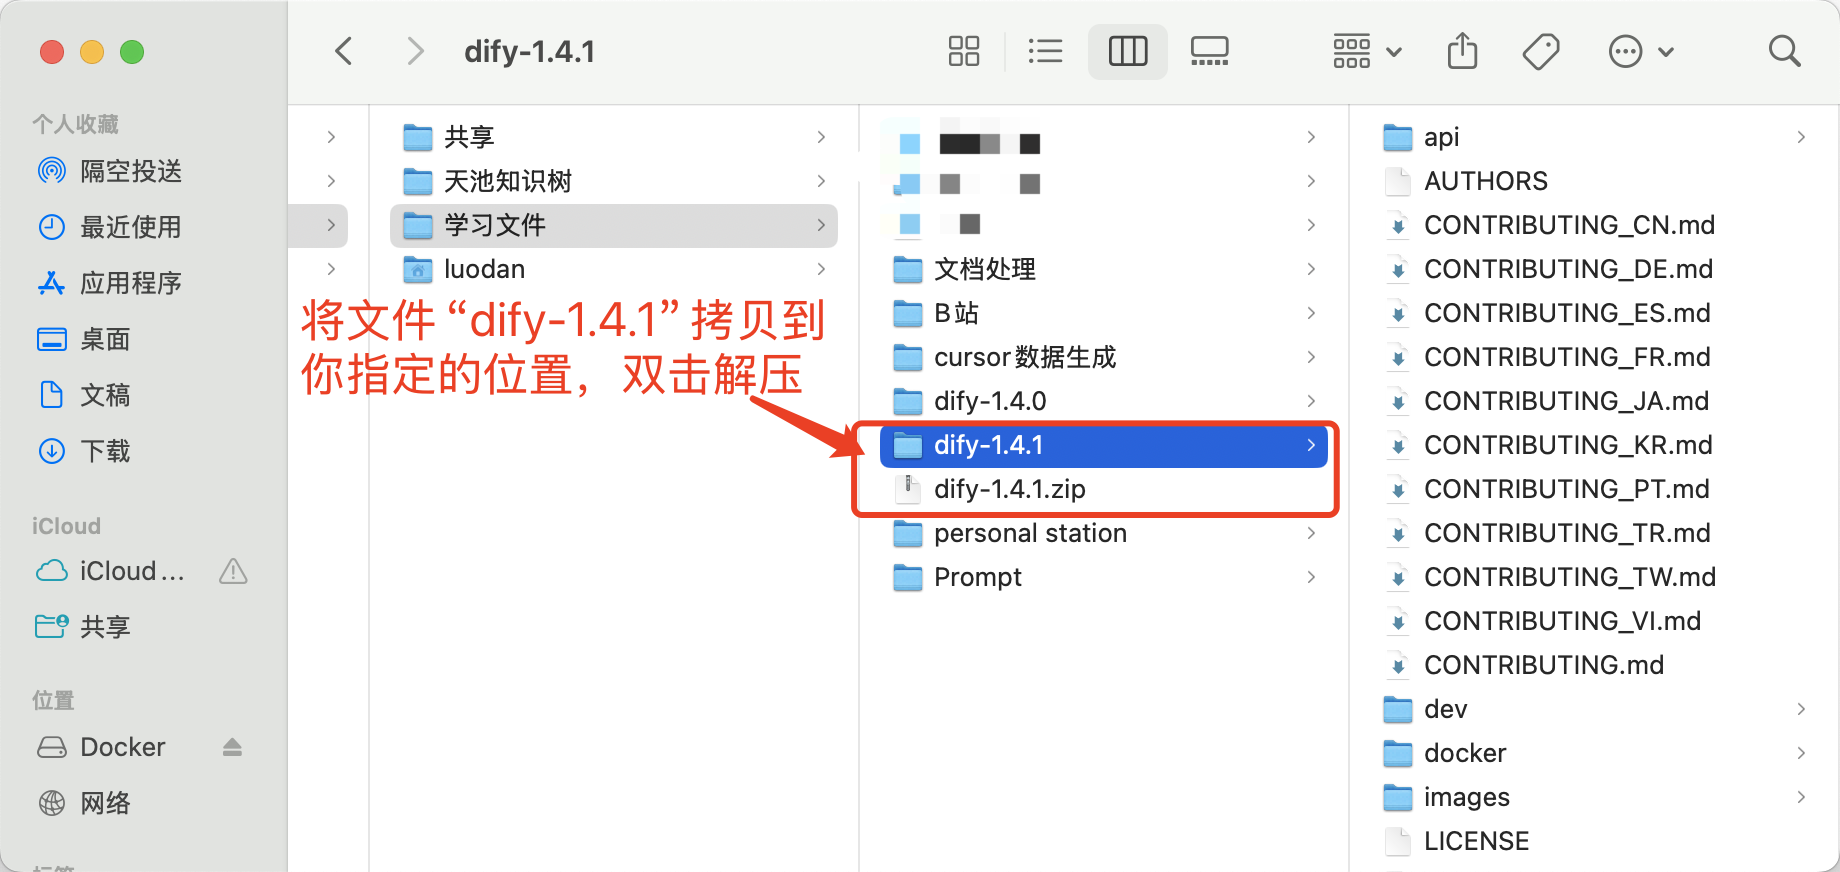
Task: Expand chevron beside 文档处理
Action: tap(1311, 269)
